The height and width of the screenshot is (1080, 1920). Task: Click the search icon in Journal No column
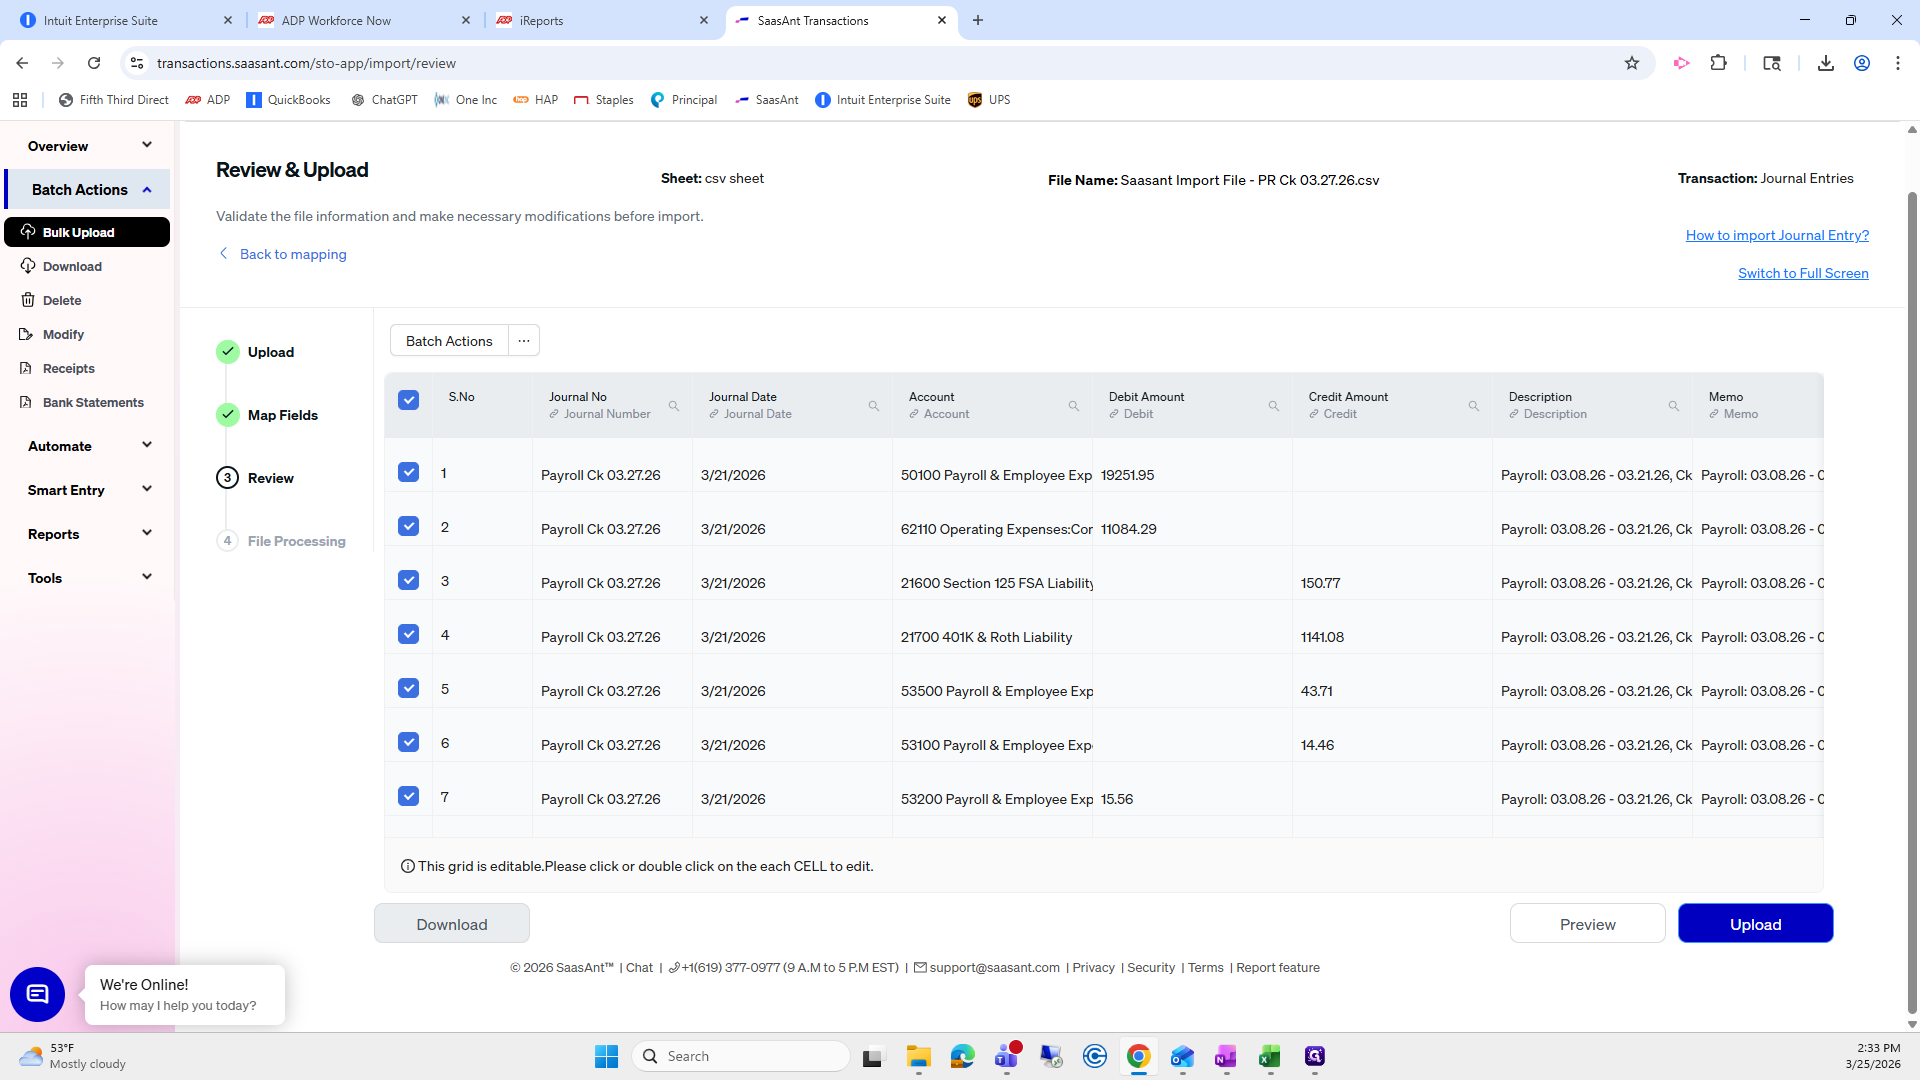674,406
